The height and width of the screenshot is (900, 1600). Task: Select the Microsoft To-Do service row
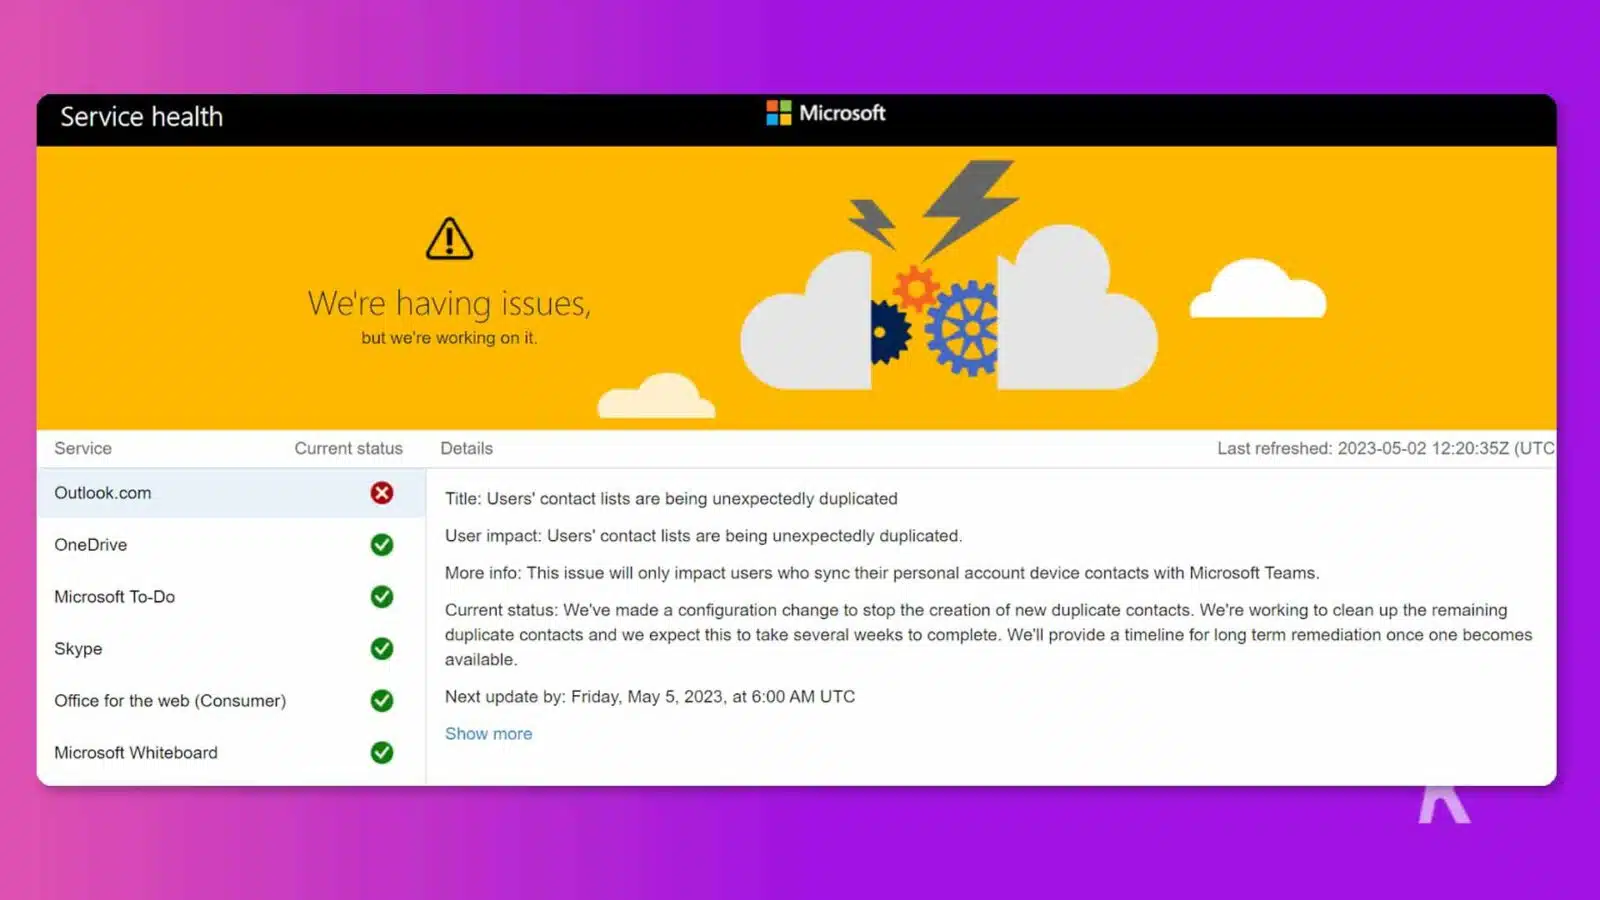click(x=231, y=597)
